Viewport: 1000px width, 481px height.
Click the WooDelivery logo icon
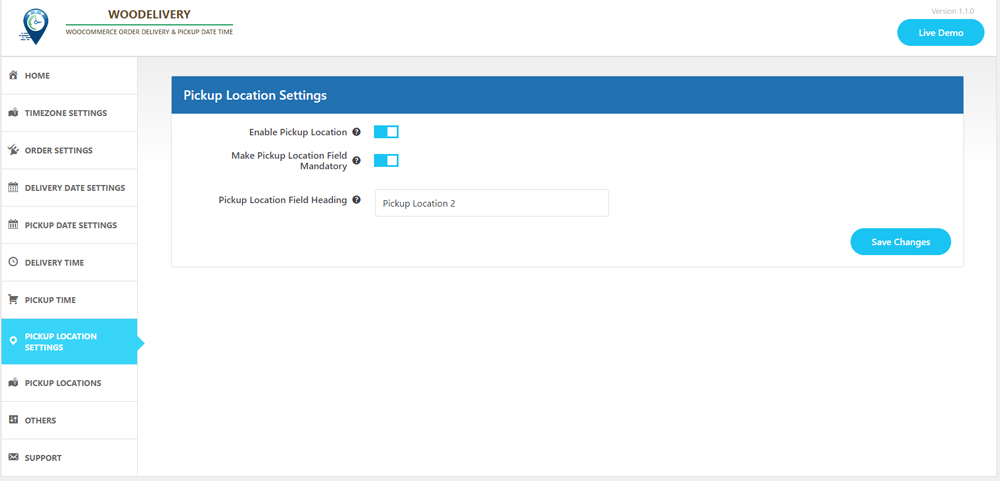(x=35, y=27)
